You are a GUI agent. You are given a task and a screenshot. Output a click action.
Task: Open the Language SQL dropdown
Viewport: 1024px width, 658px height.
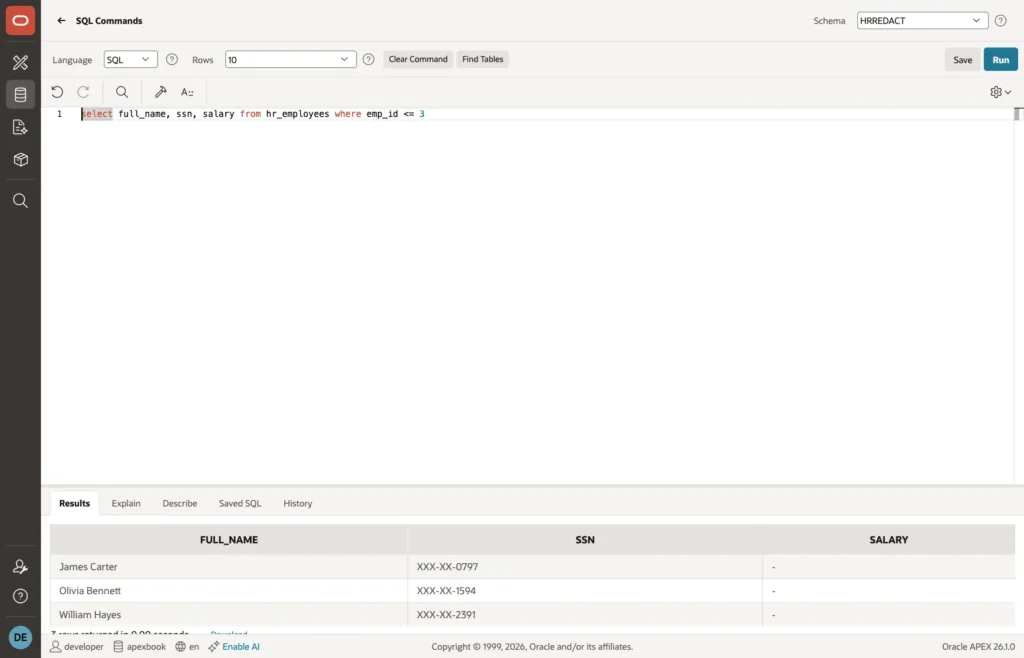[131, 59]
